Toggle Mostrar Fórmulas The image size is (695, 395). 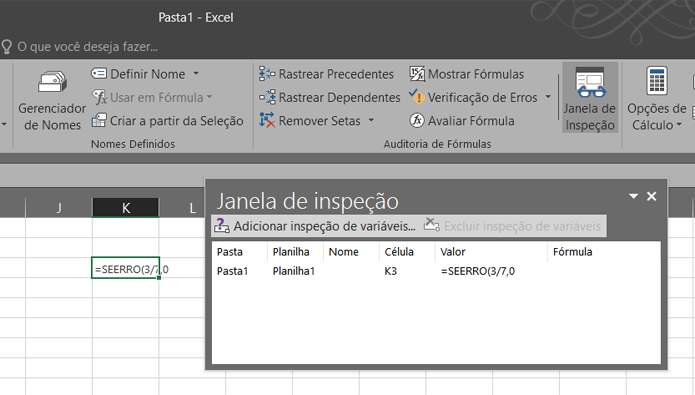[x=466, y=74]
